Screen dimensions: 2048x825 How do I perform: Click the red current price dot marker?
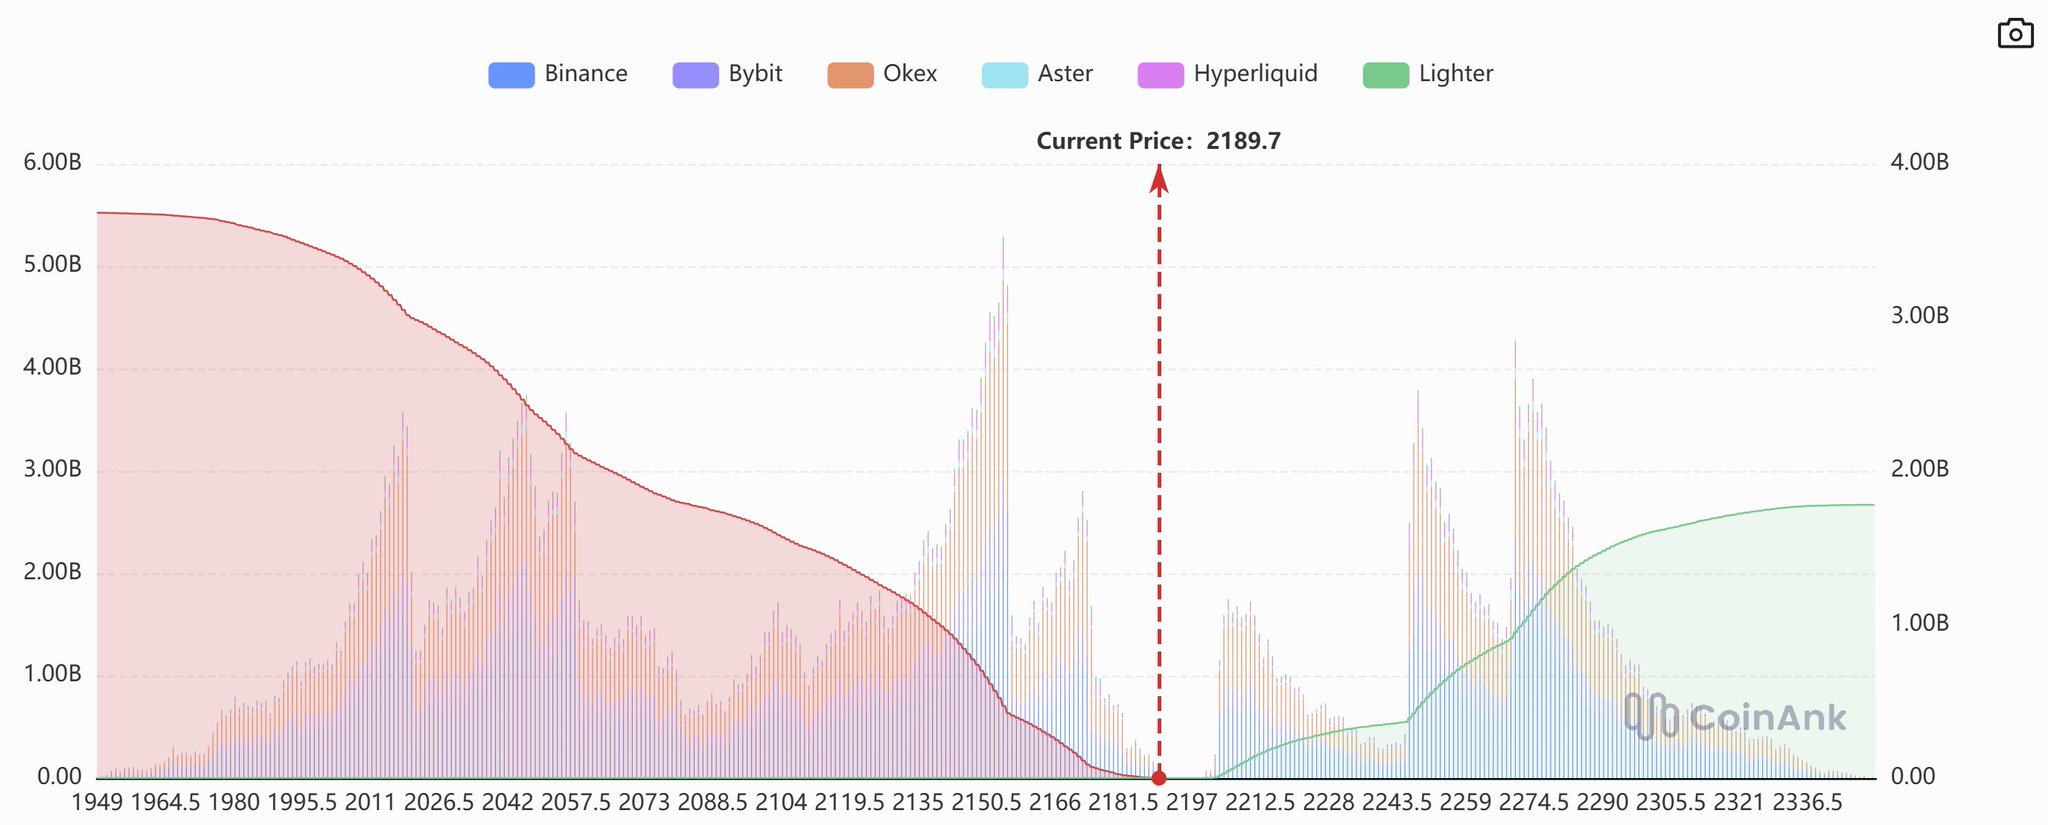click(x=1159, y=778)
